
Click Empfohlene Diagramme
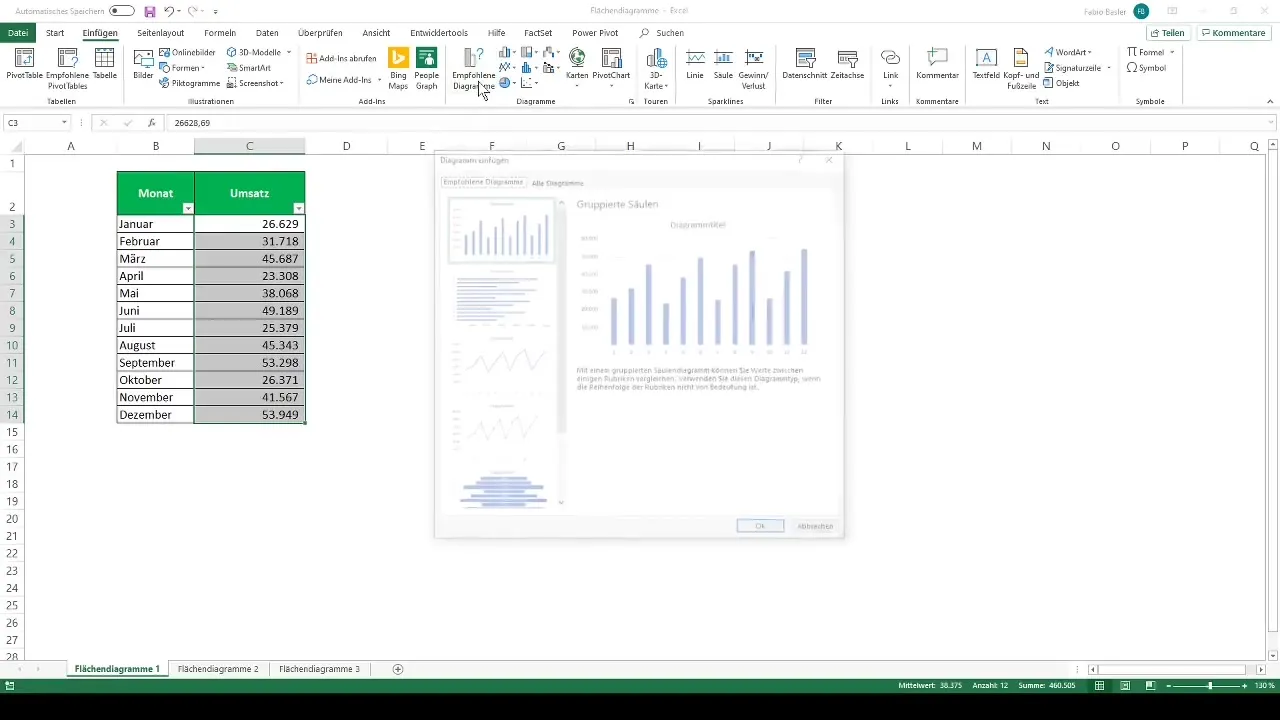(x=473, y=68)
